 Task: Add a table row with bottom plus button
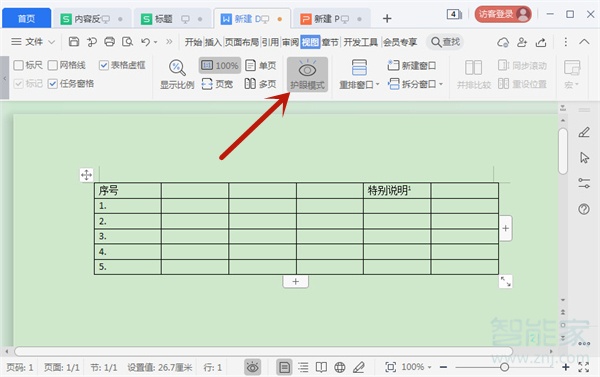(295, 282)
